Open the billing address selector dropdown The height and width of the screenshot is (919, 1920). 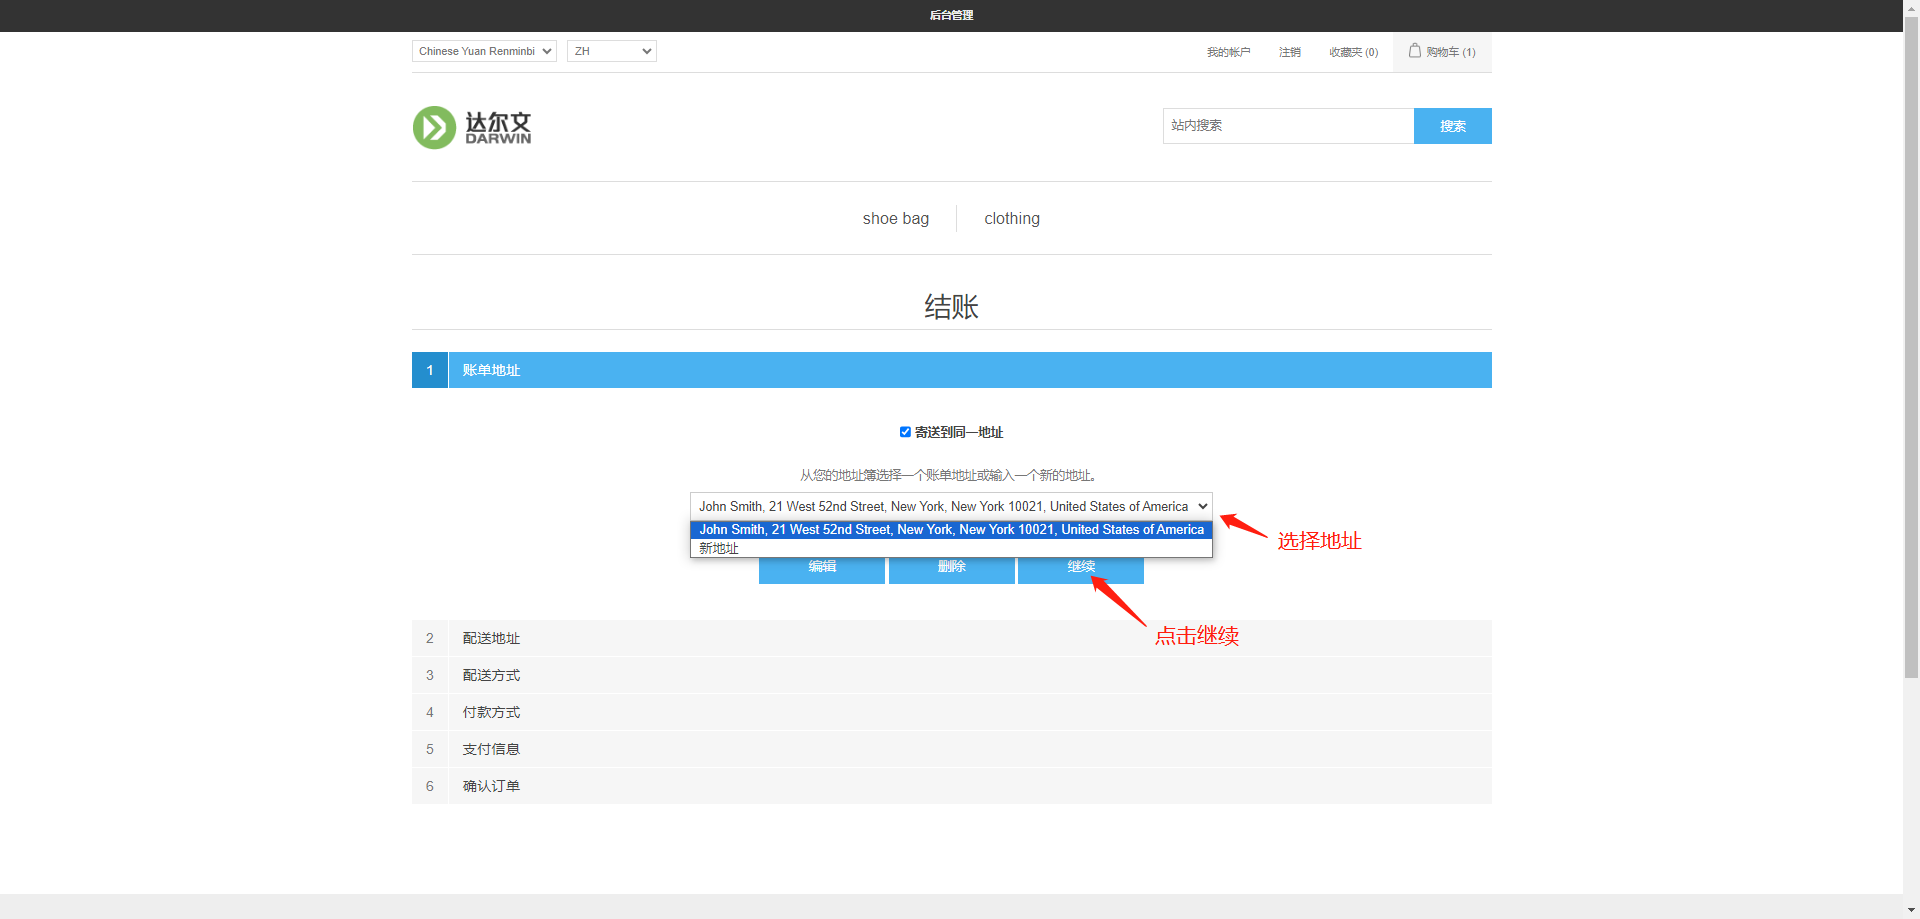point(951,507)
